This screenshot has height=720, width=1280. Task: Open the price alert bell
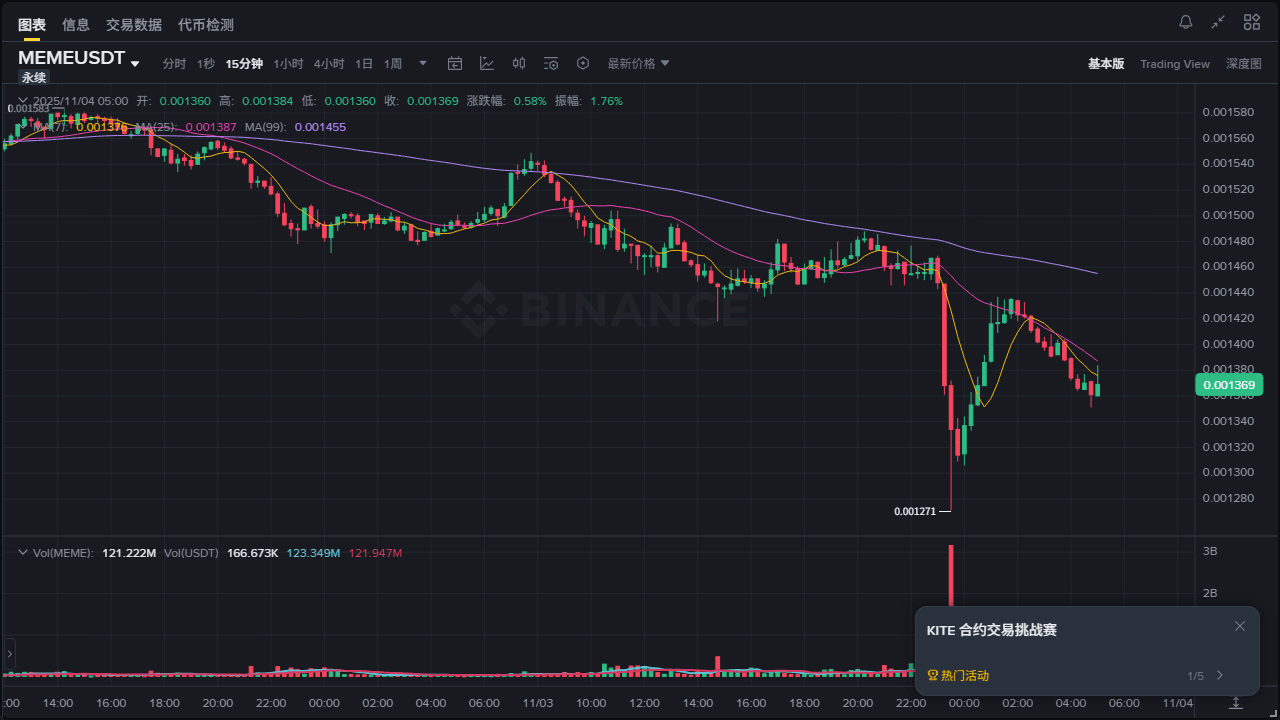[x=1186, y=22]
